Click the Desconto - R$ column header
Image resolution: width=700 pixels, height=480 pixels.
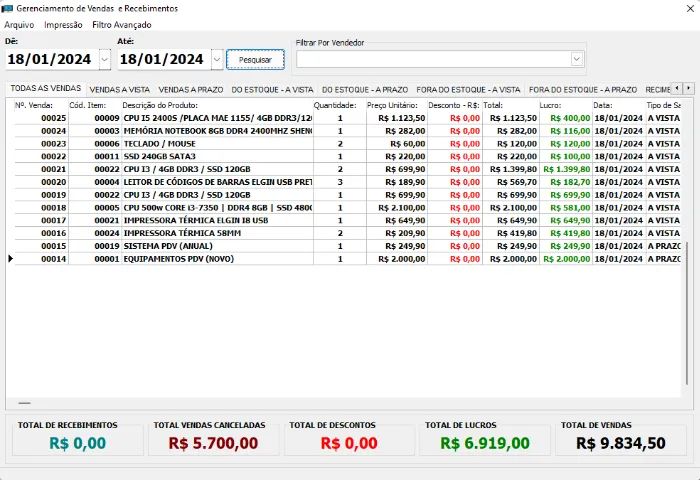(x=454, y=105)
